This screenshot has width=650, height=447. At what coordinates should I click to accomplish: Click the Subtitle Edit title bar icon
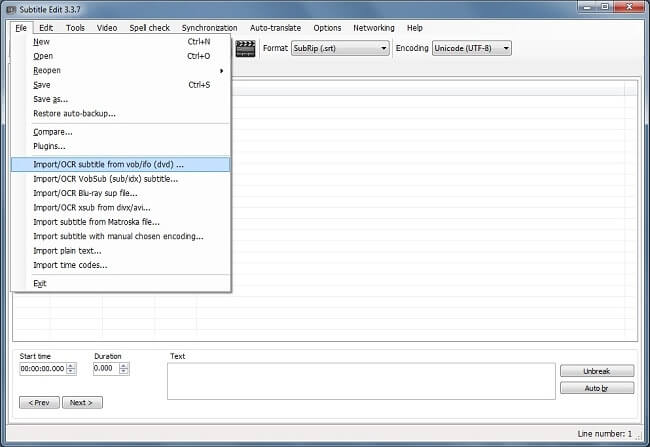[10, 9]
